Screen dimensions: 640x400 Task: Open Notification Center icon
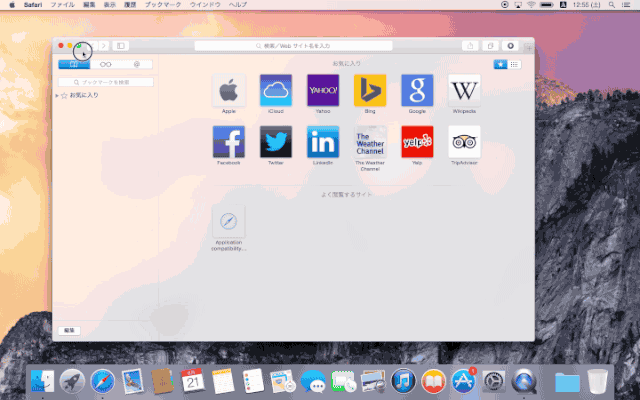click(x=626, y=5)
